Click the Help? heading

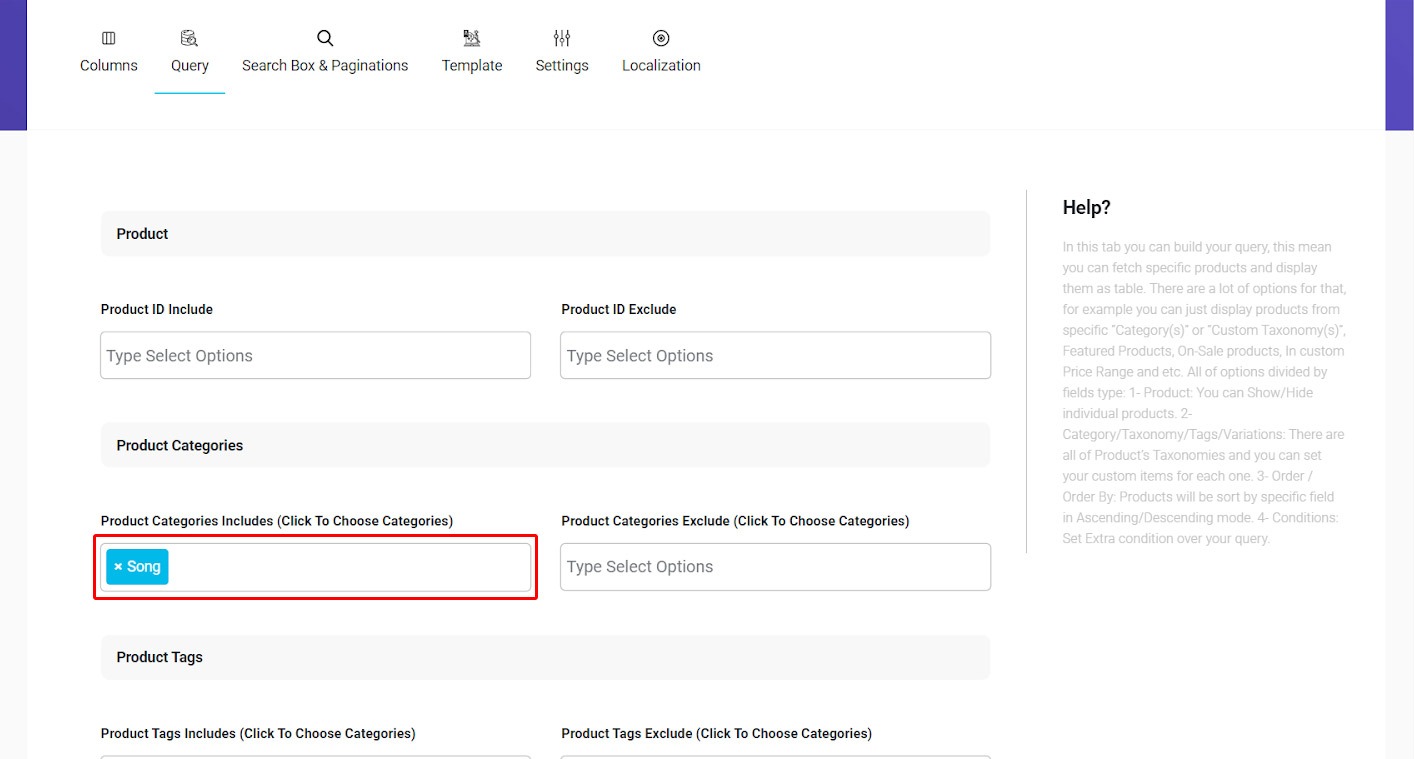click(1087, 208)
